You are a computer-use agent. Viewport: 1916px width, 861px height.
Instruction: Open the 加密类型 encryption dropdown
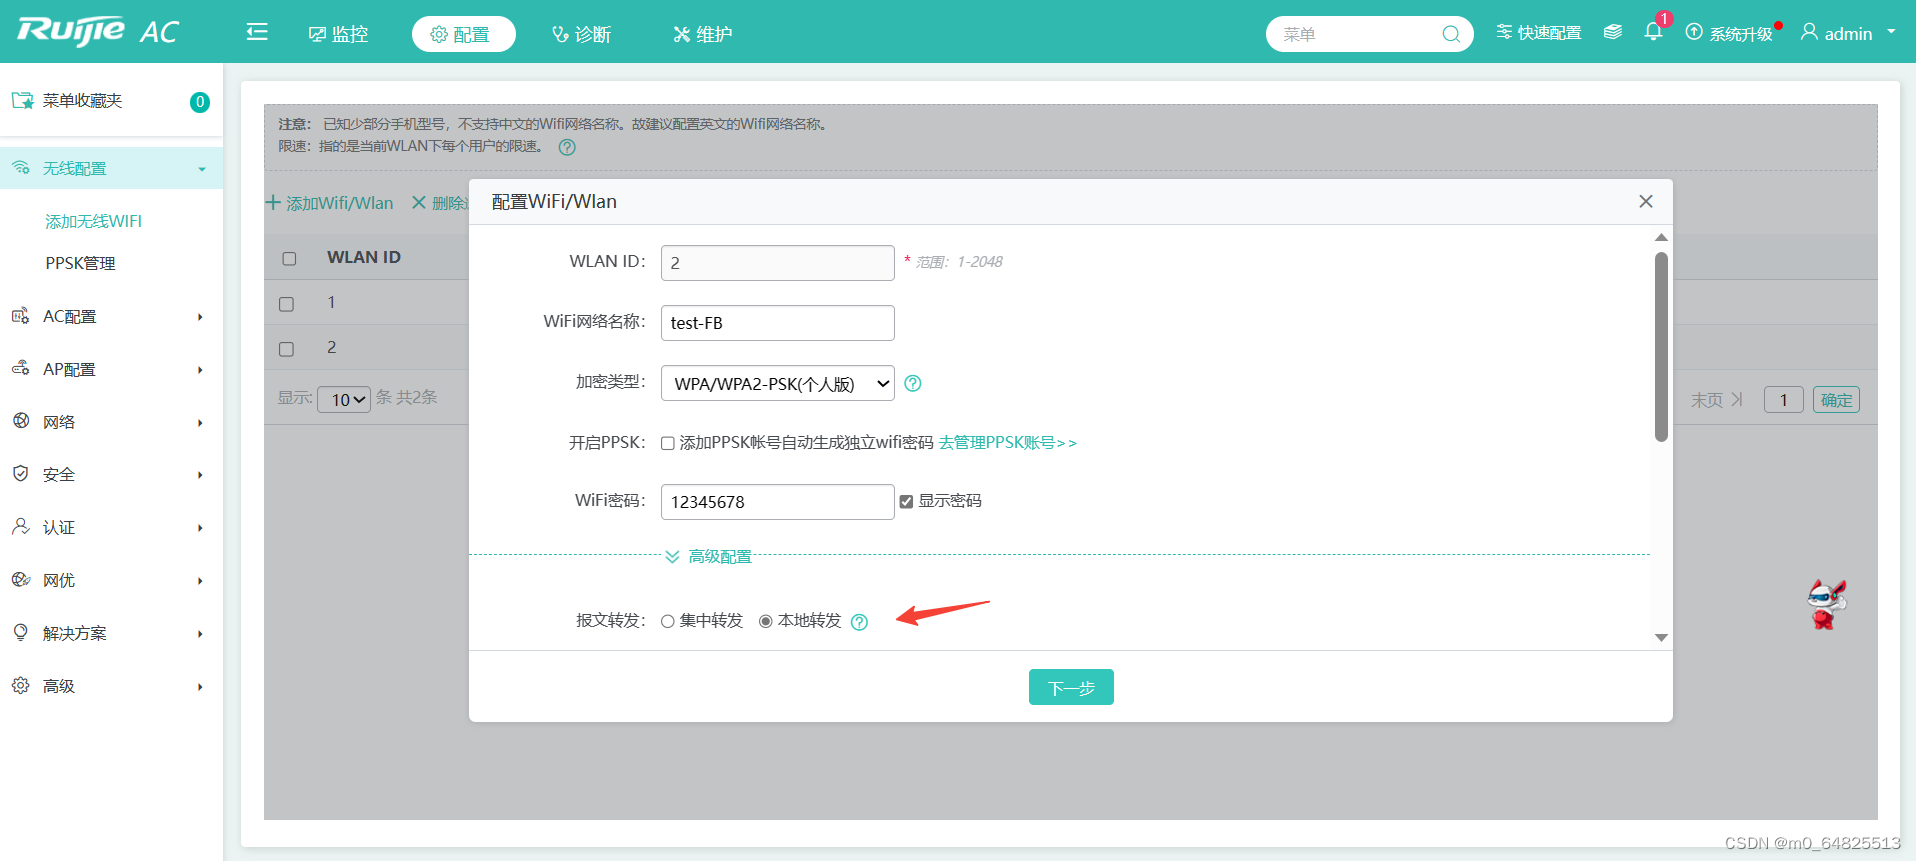778,383
